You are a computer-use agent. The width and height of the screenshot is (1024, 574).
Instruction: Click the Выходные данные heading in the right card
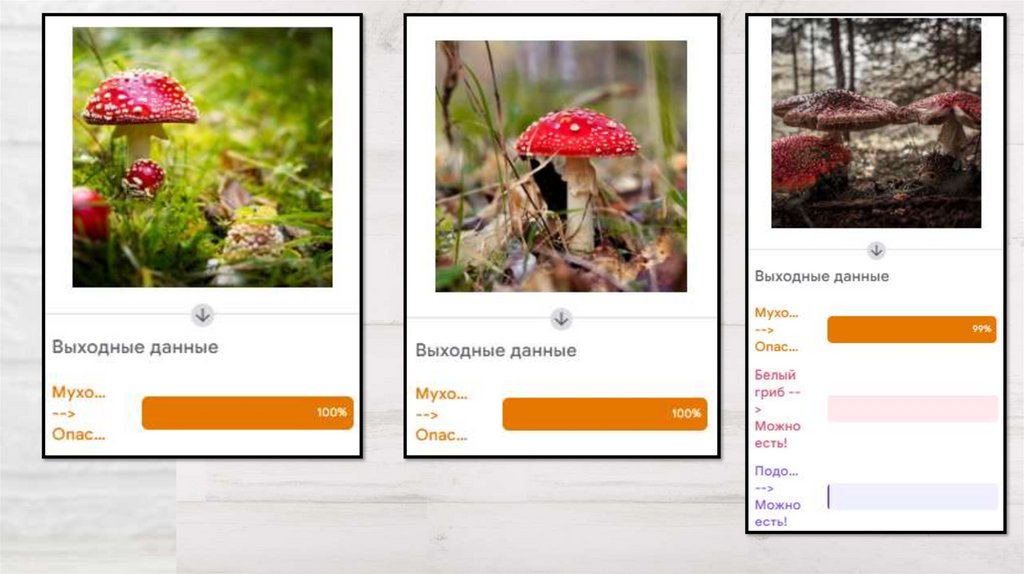pyautogui.click(x=822, y=276)
